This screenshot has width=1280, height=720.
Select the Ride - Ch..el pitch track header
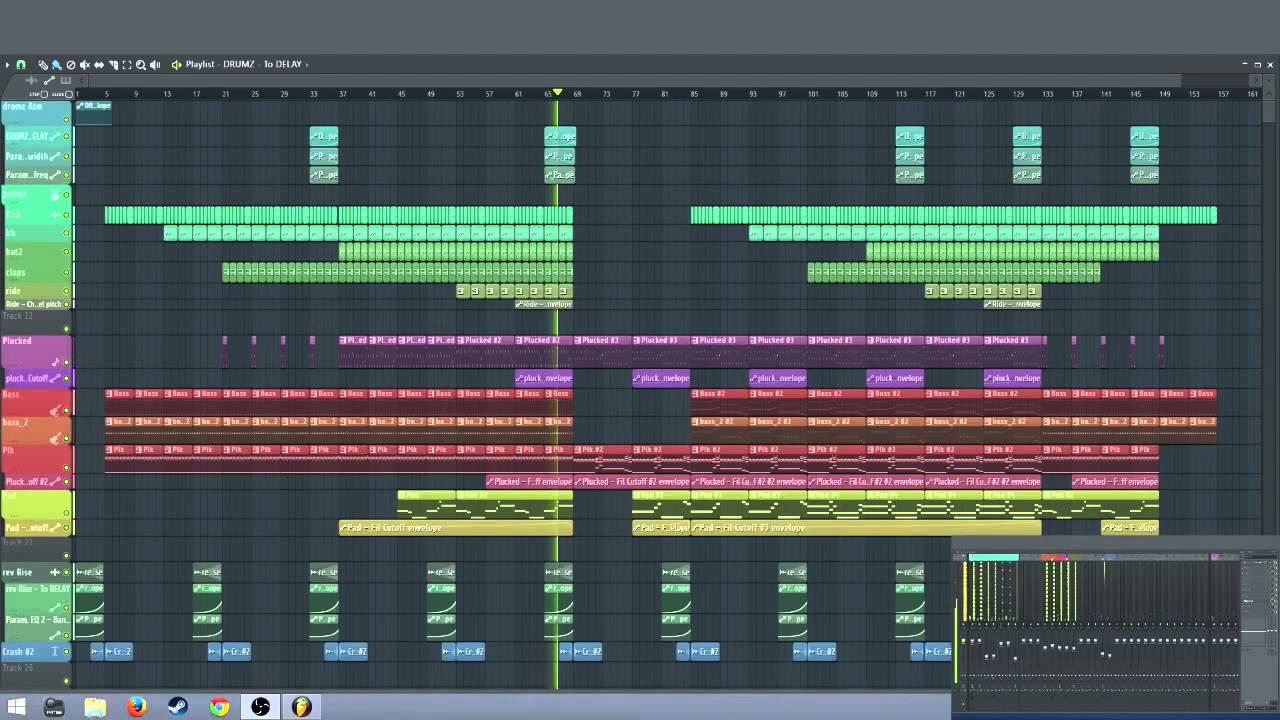tap(38, 304)
